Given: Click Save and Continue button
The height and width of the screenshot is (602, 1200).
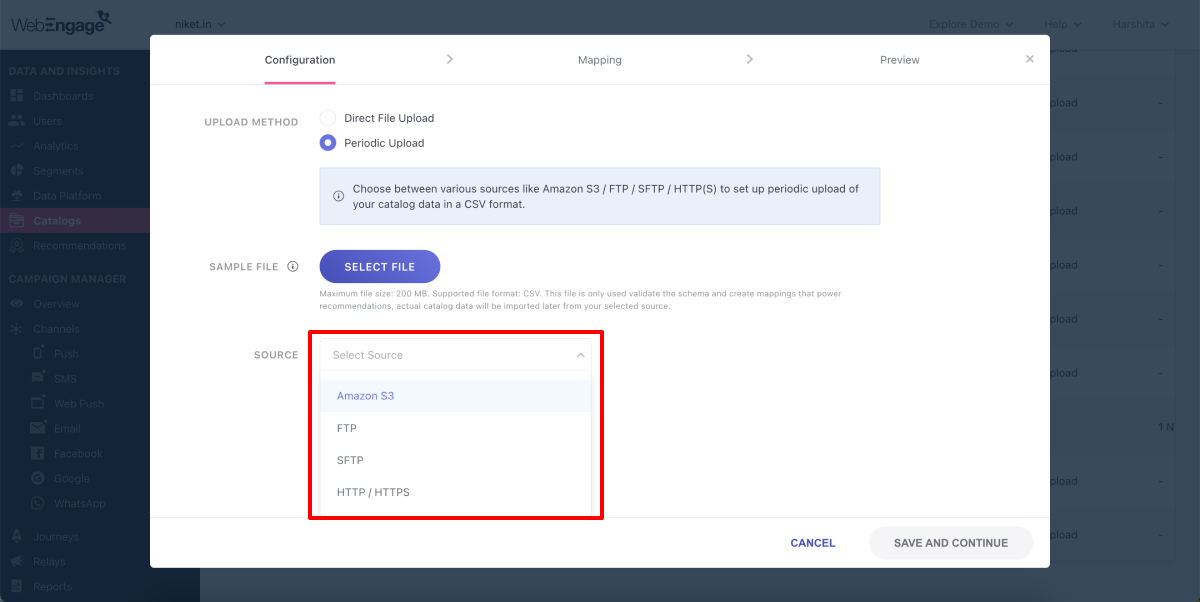Looking at the screenshot, I should (950, 543).
